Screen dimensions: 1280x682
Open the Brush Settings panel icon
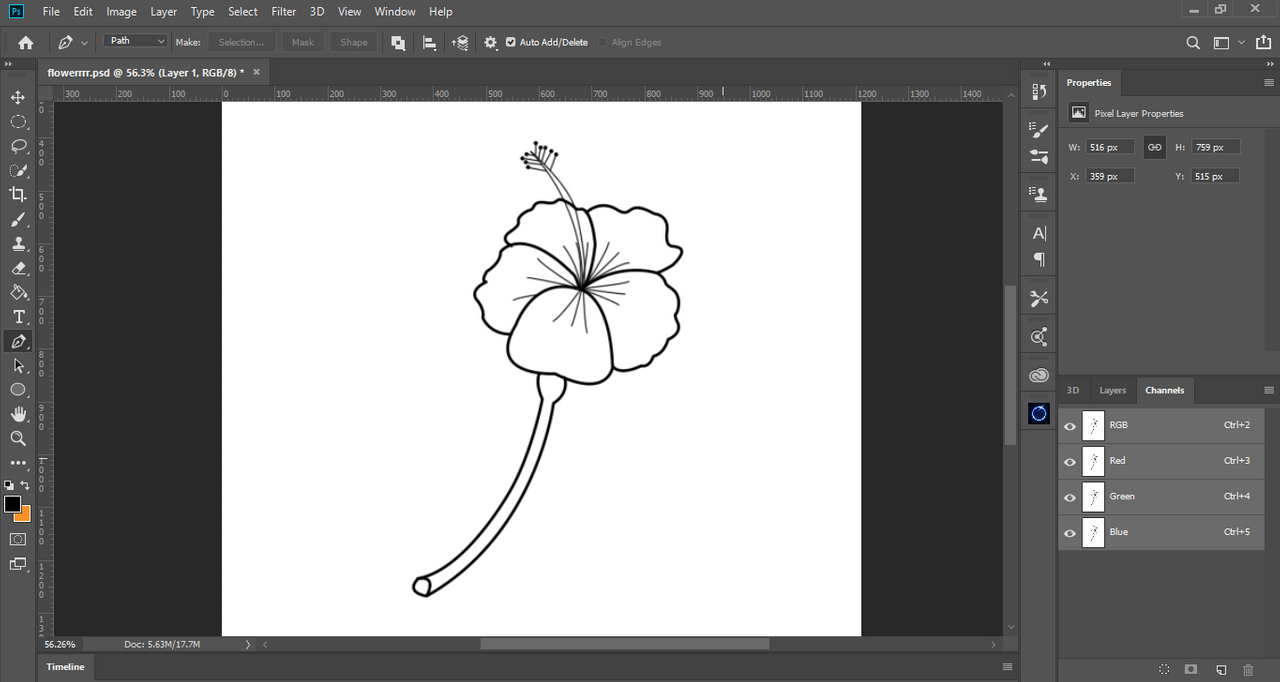[x=1039, y=129]
